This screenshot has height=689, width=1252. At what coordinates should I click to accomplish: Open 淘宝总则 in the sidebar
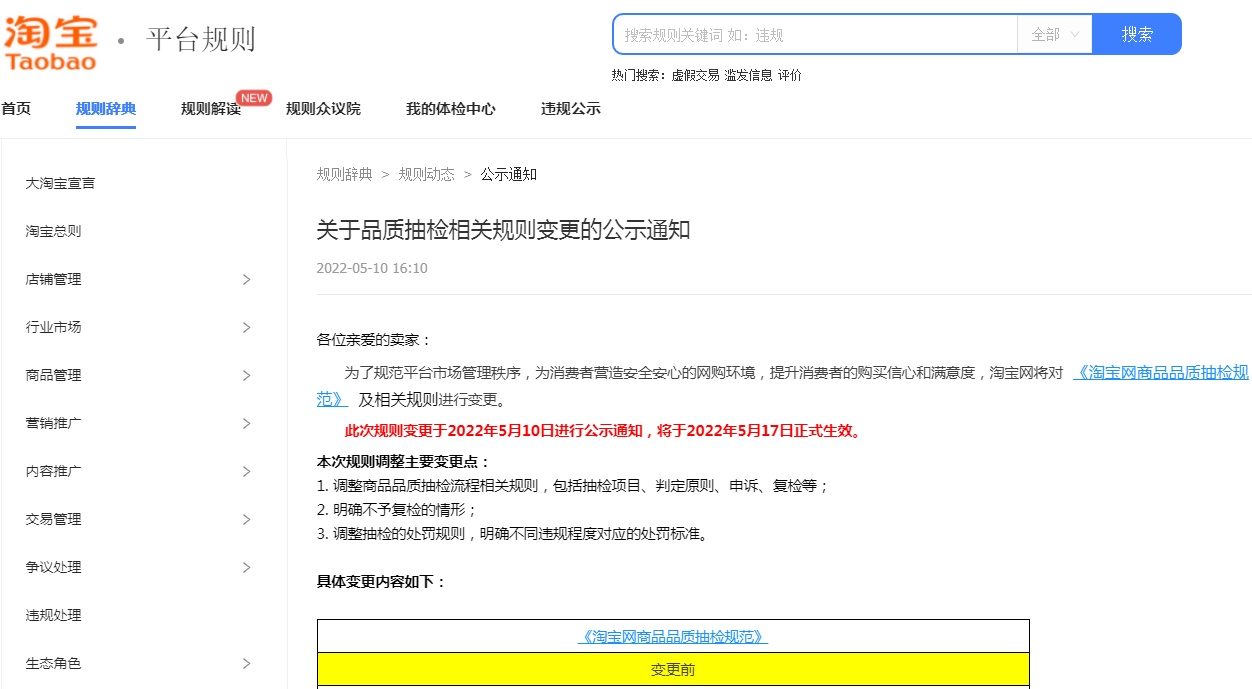(x=54, y=231)
